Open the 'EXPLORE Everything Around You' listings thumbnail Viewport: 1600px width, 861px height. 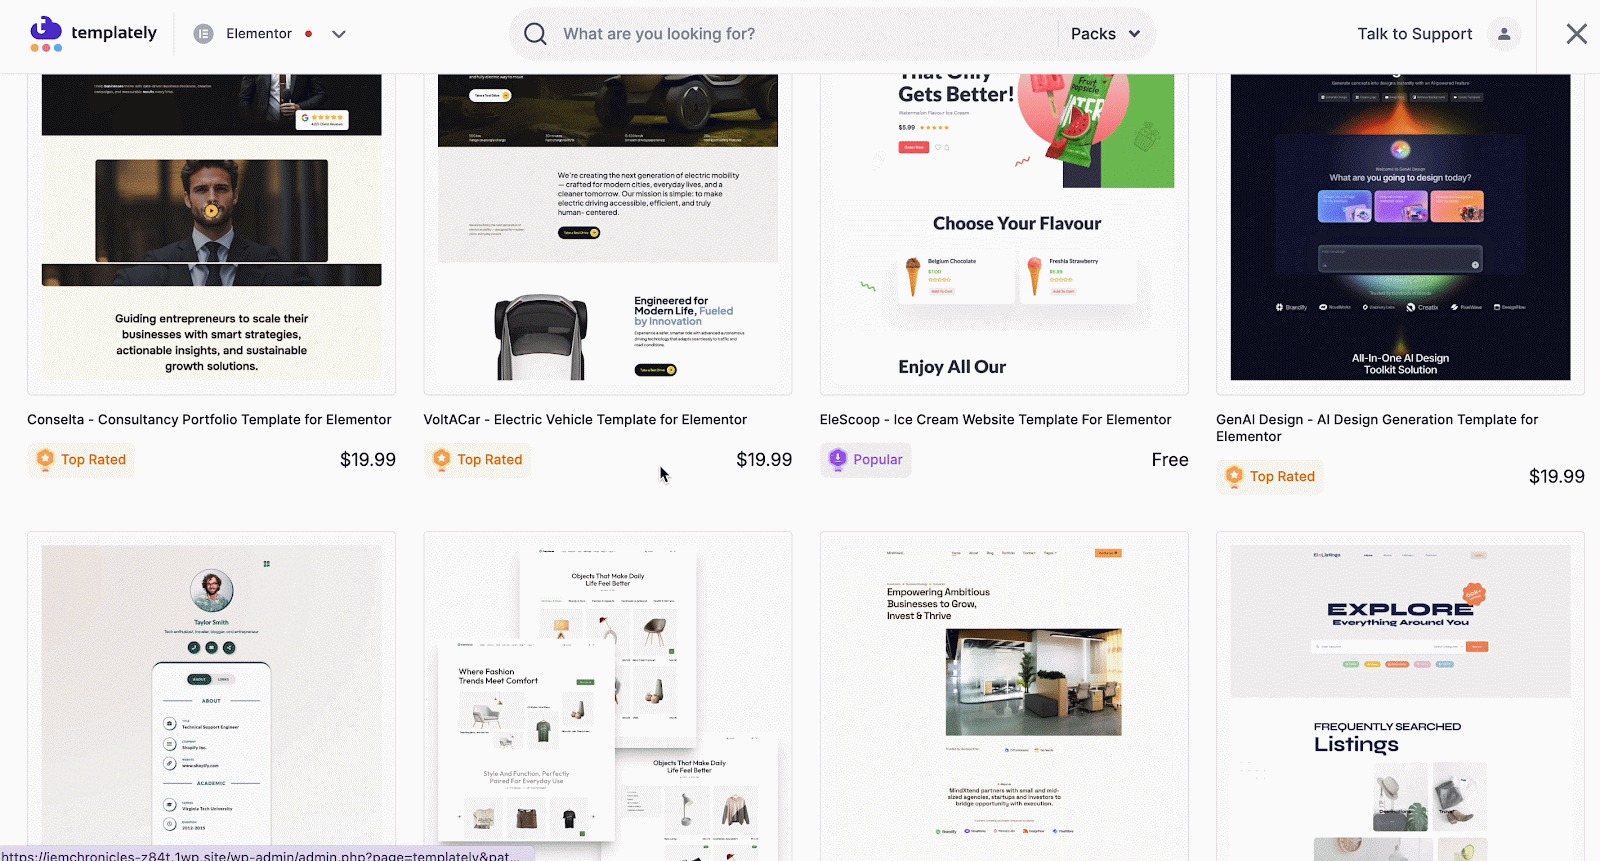(1400, 696)
